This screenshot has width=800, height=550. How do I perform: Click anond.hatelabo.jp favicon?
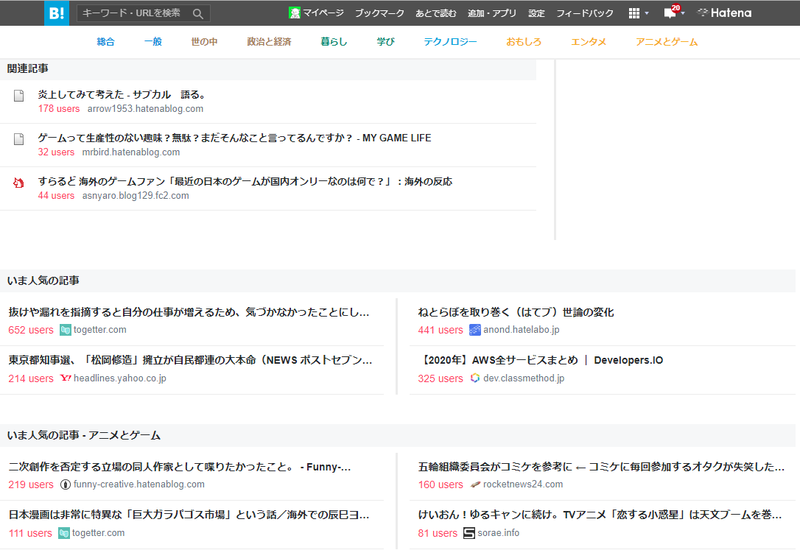coord(475,330)
